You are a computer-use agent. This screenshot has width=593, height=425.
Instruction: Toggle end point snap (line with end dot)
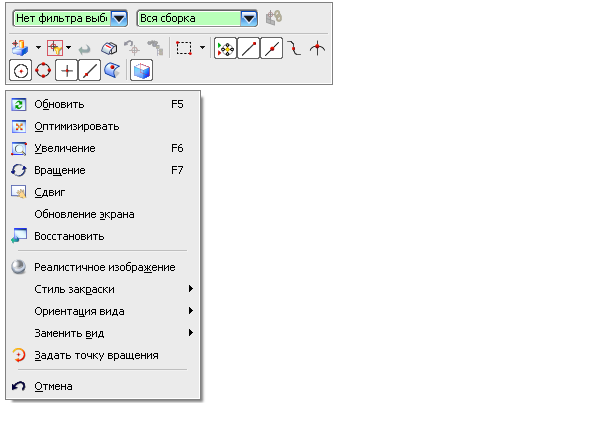pyautogui.click(x=248, y=48)
